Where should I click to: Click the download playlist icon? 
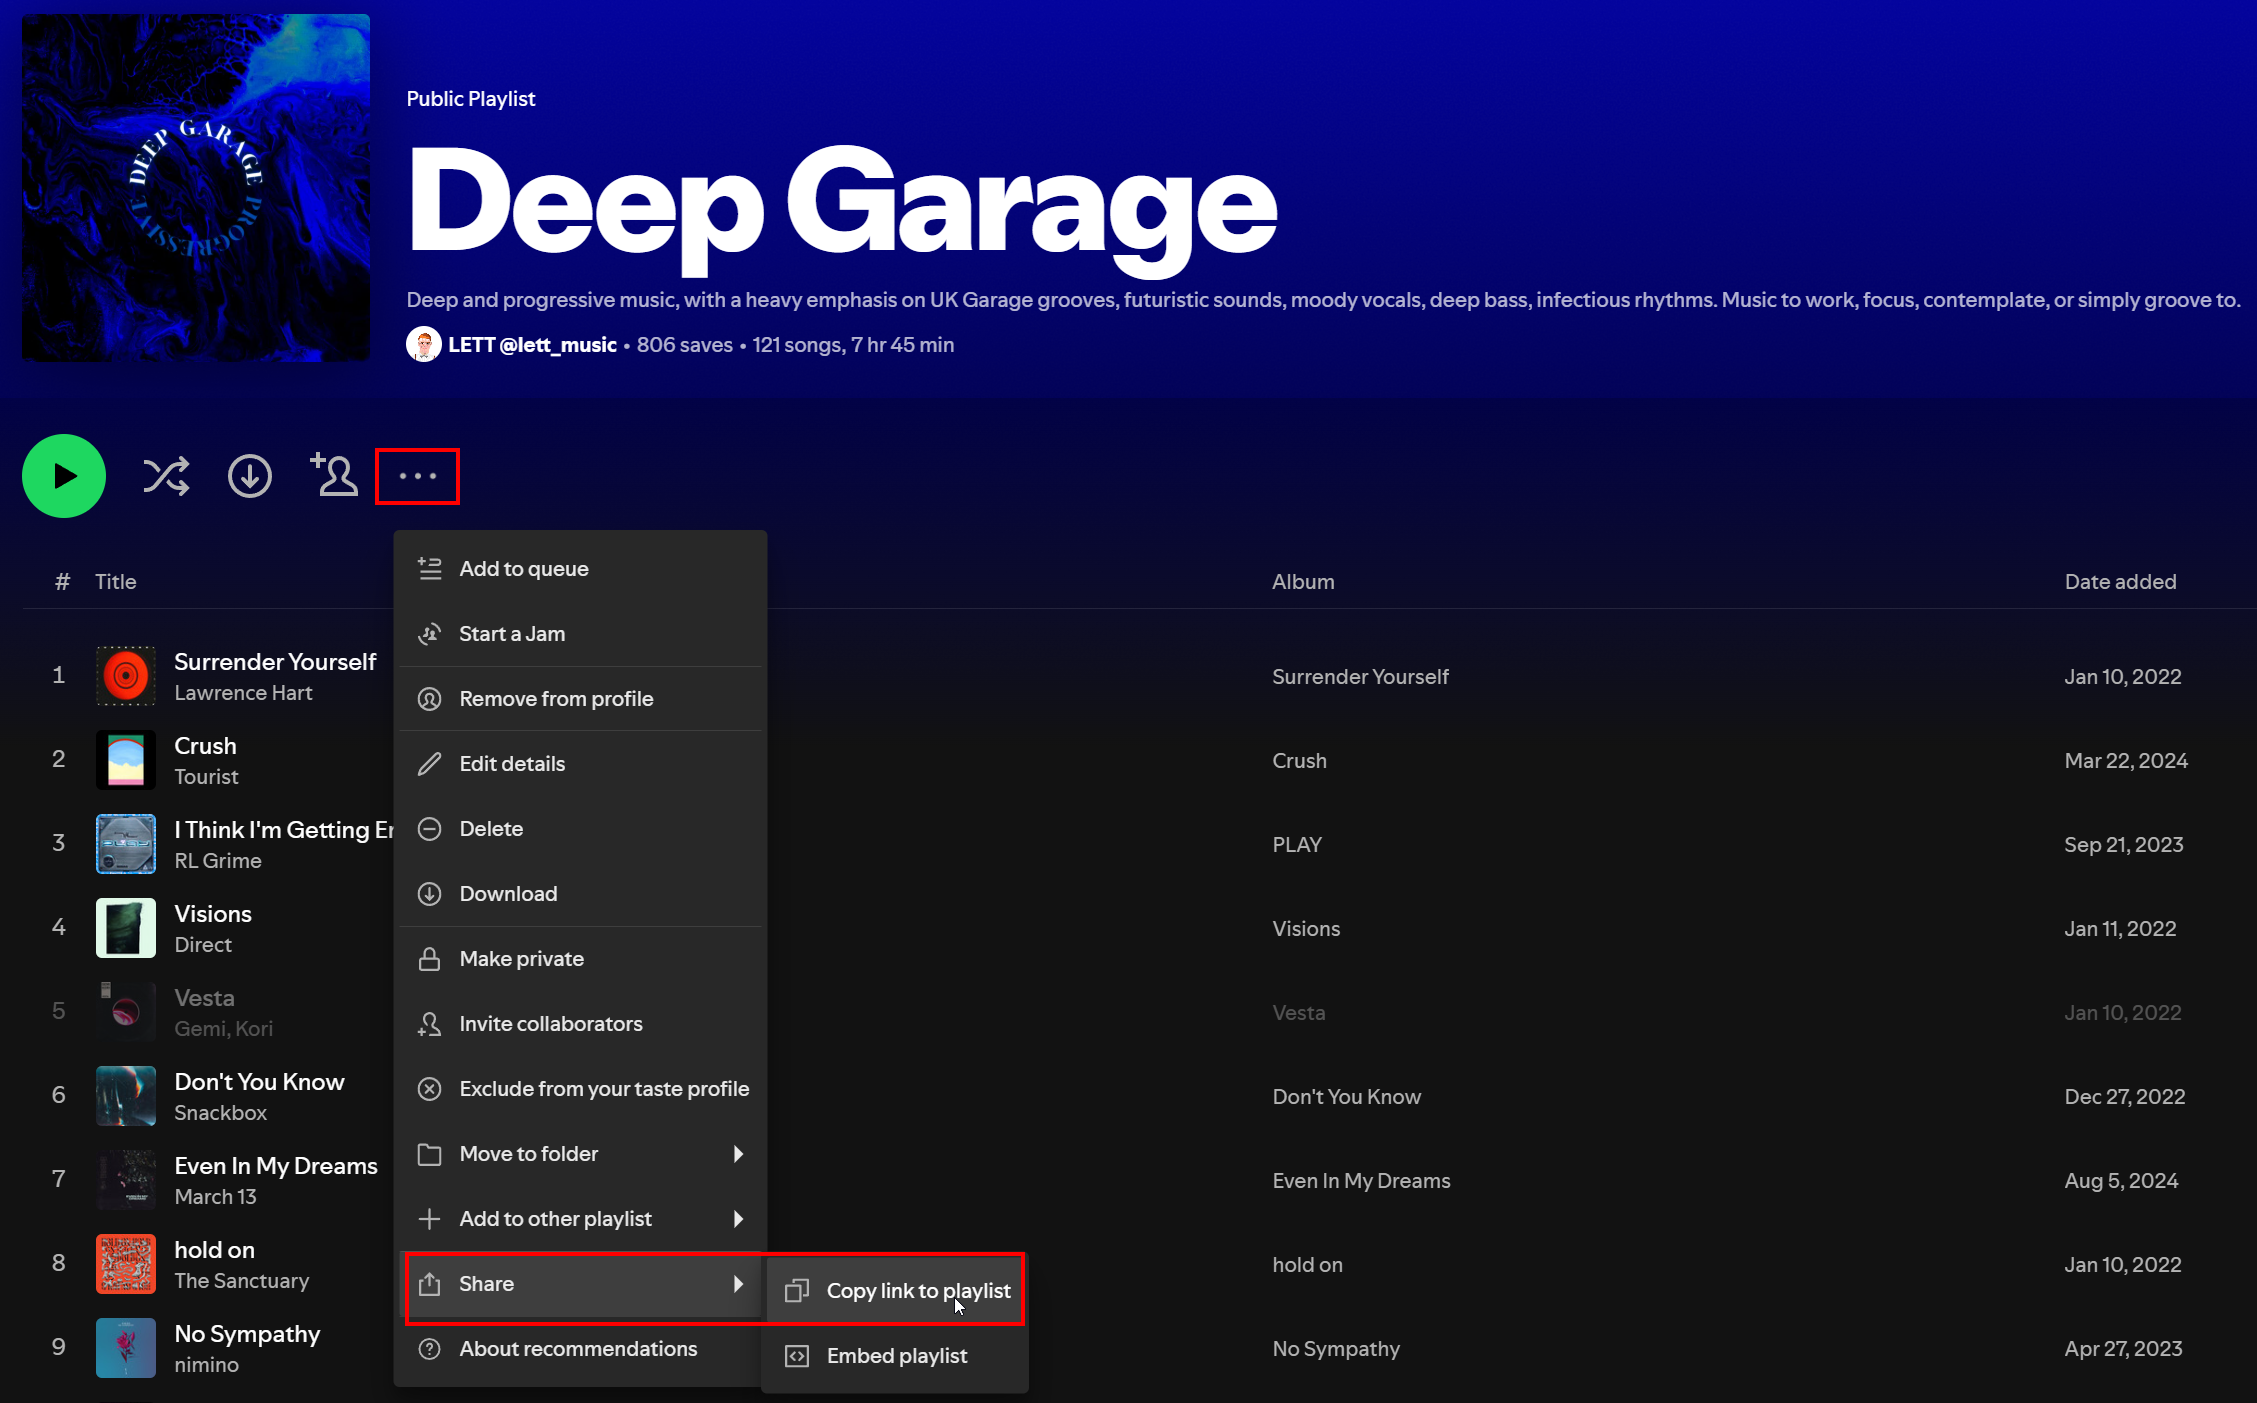250,476
